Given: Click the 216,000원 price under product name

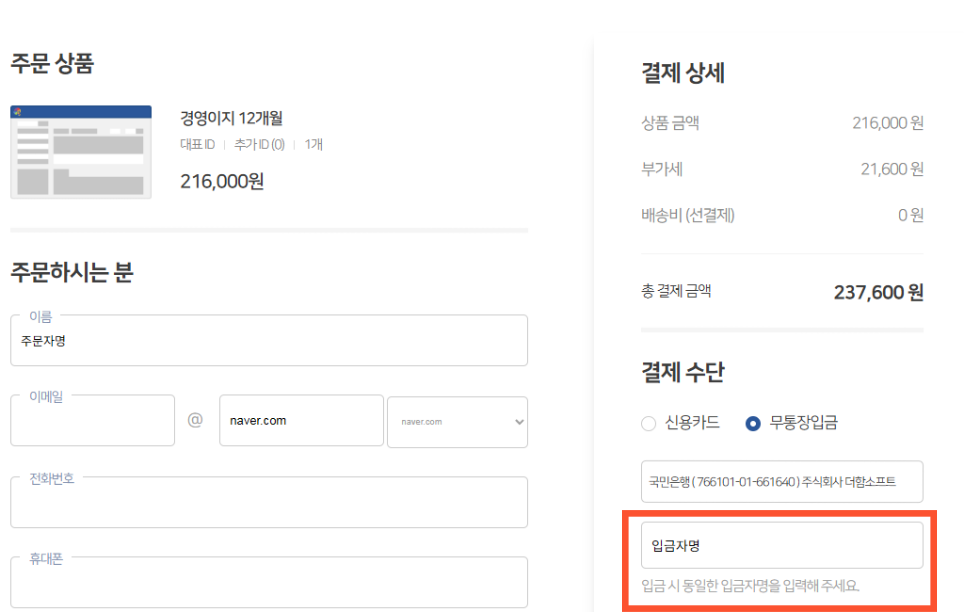Looking at the screenshot, I should coord(222,181).
